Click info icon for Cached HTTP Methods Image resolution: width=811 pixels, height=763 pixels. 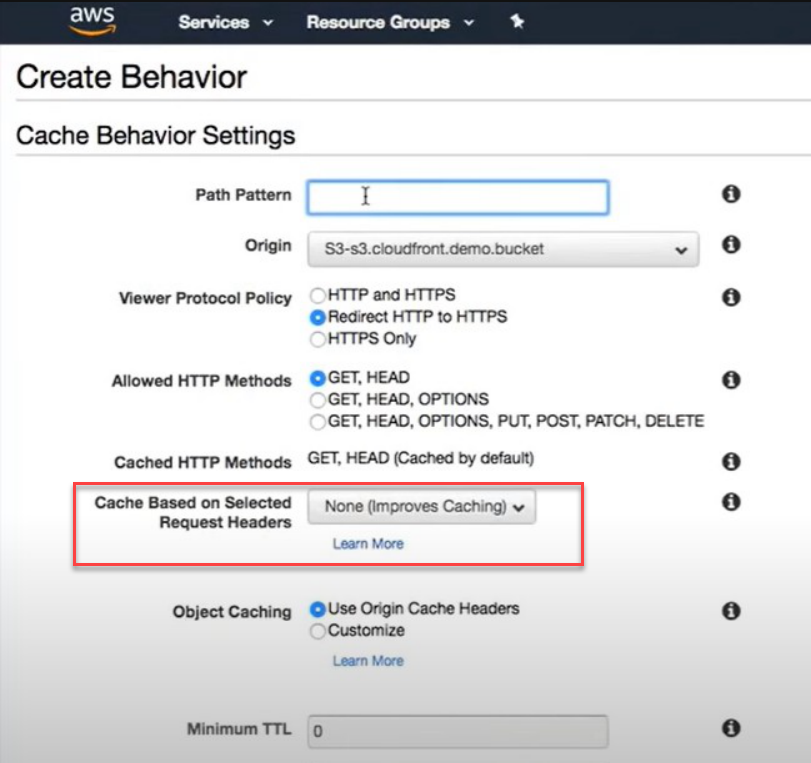point(731,461)
